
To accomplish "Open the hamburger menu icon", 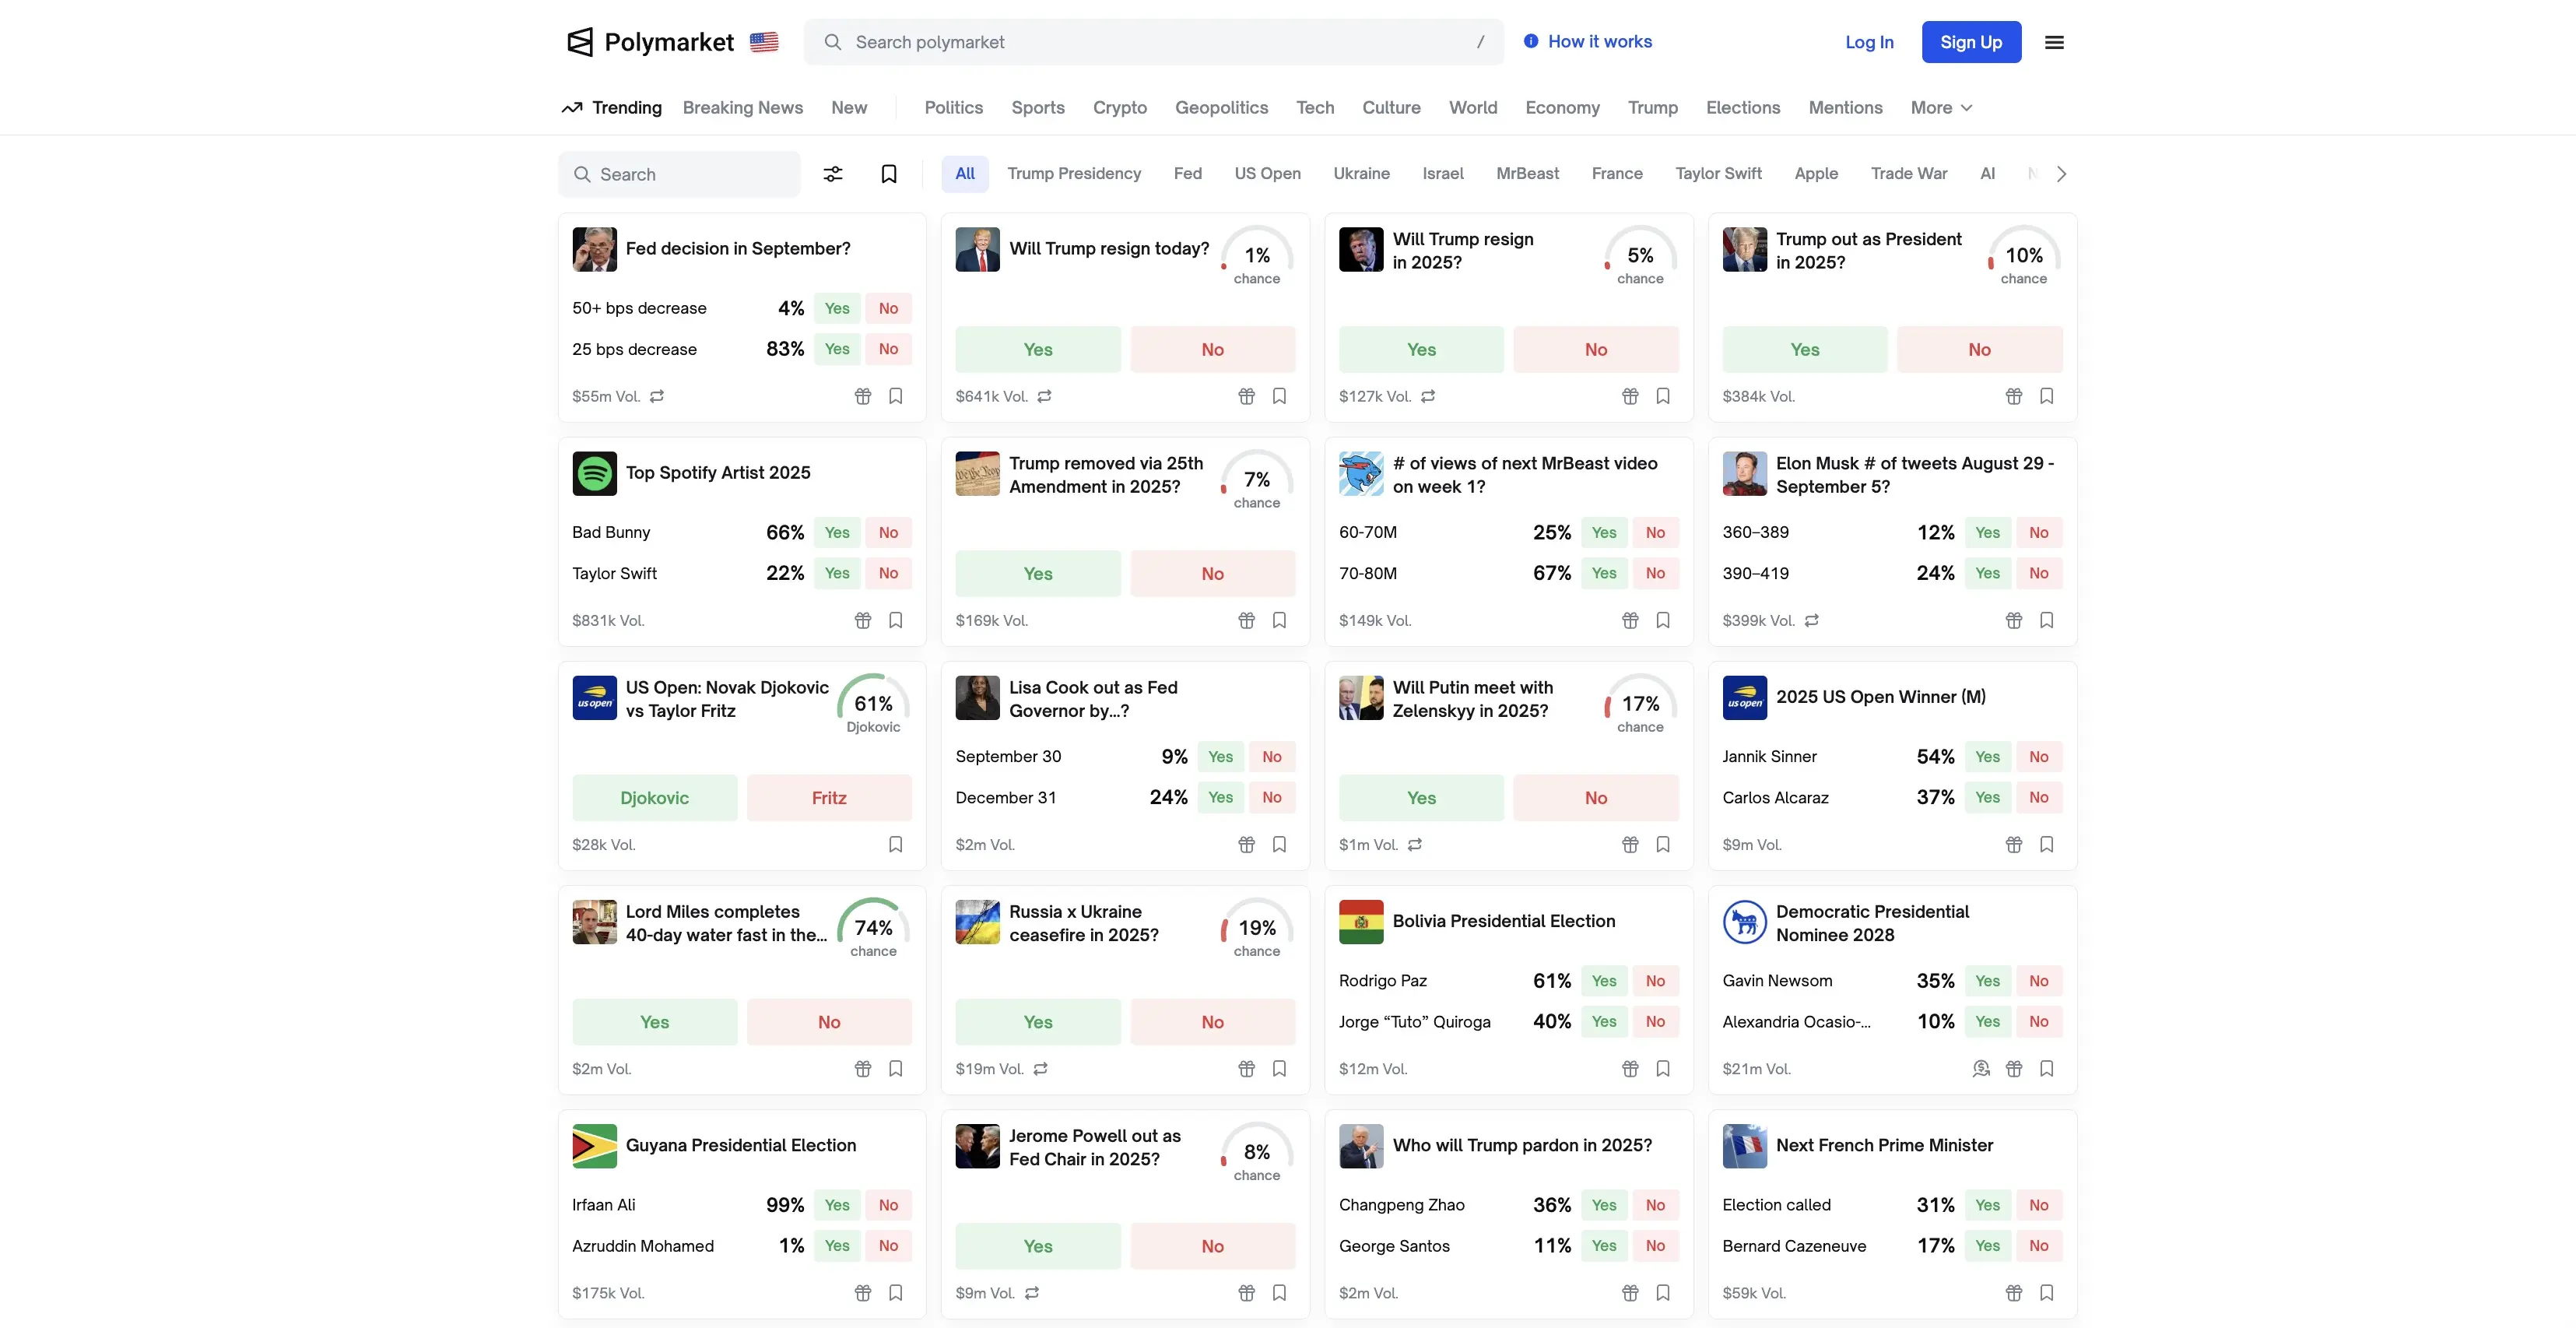I will pos(2054,42).
